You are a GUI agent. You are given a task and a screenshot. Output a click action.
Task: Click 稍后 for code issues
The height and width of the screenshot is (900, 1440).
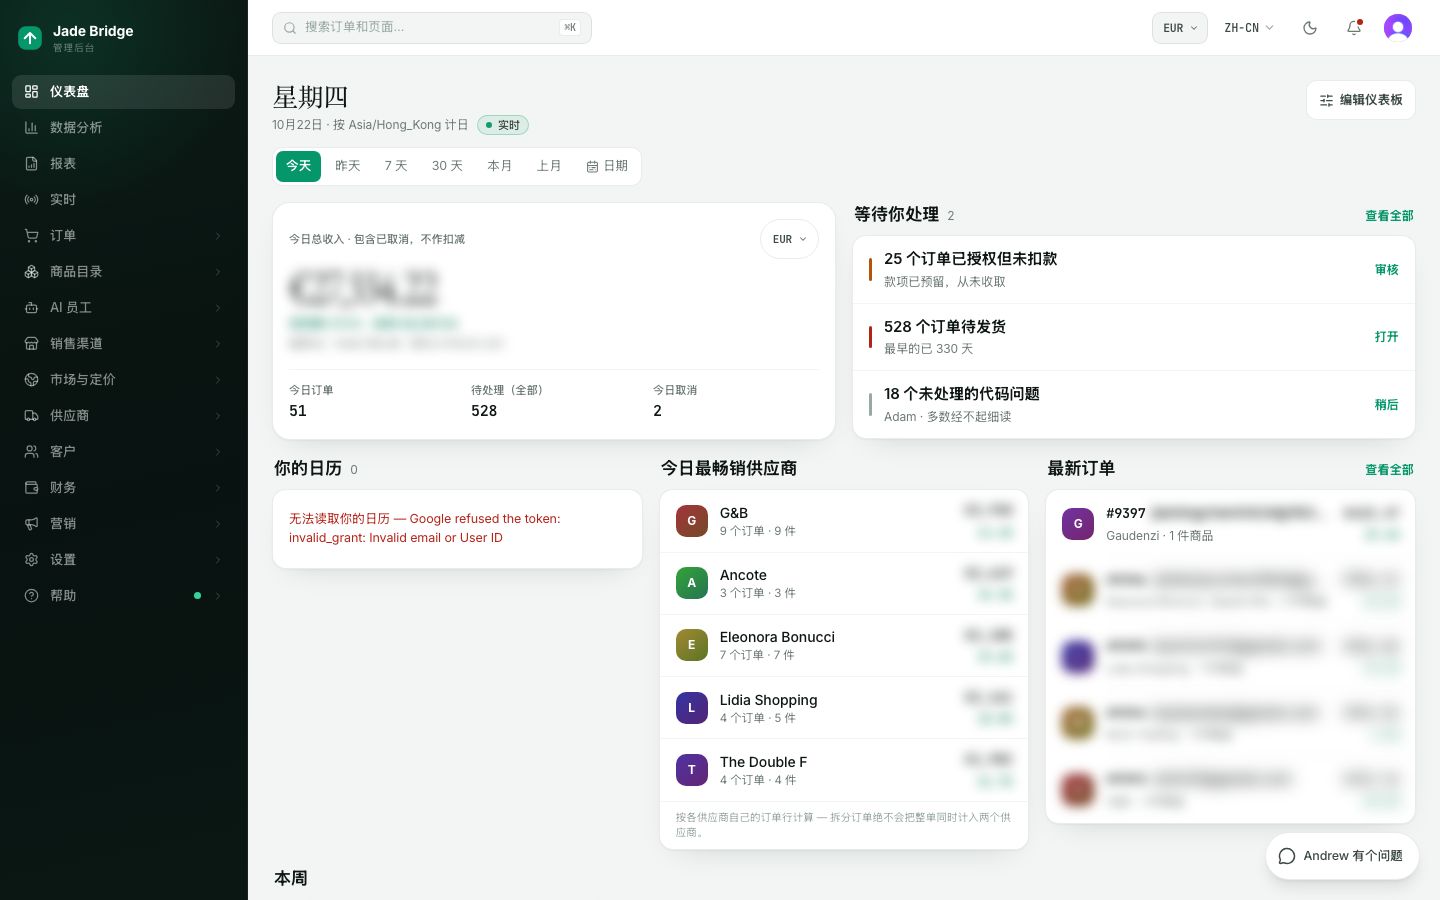click(1386, 405)
